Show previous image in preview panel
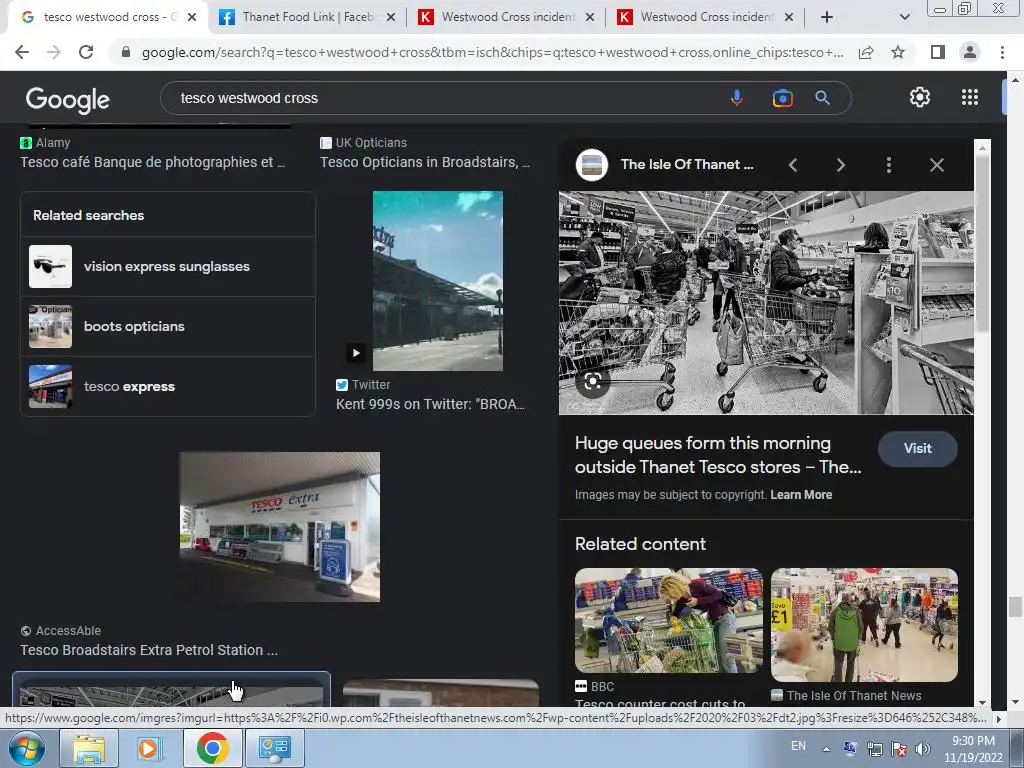This screenshot has height=768, width=1024. 793,165
